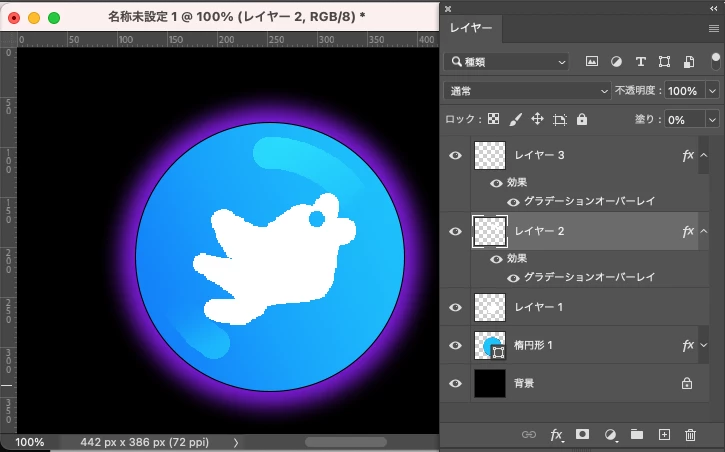Click the link layers icon
Image resolution: width=725 pixels, height=452 pixels.
click(528, 434)
